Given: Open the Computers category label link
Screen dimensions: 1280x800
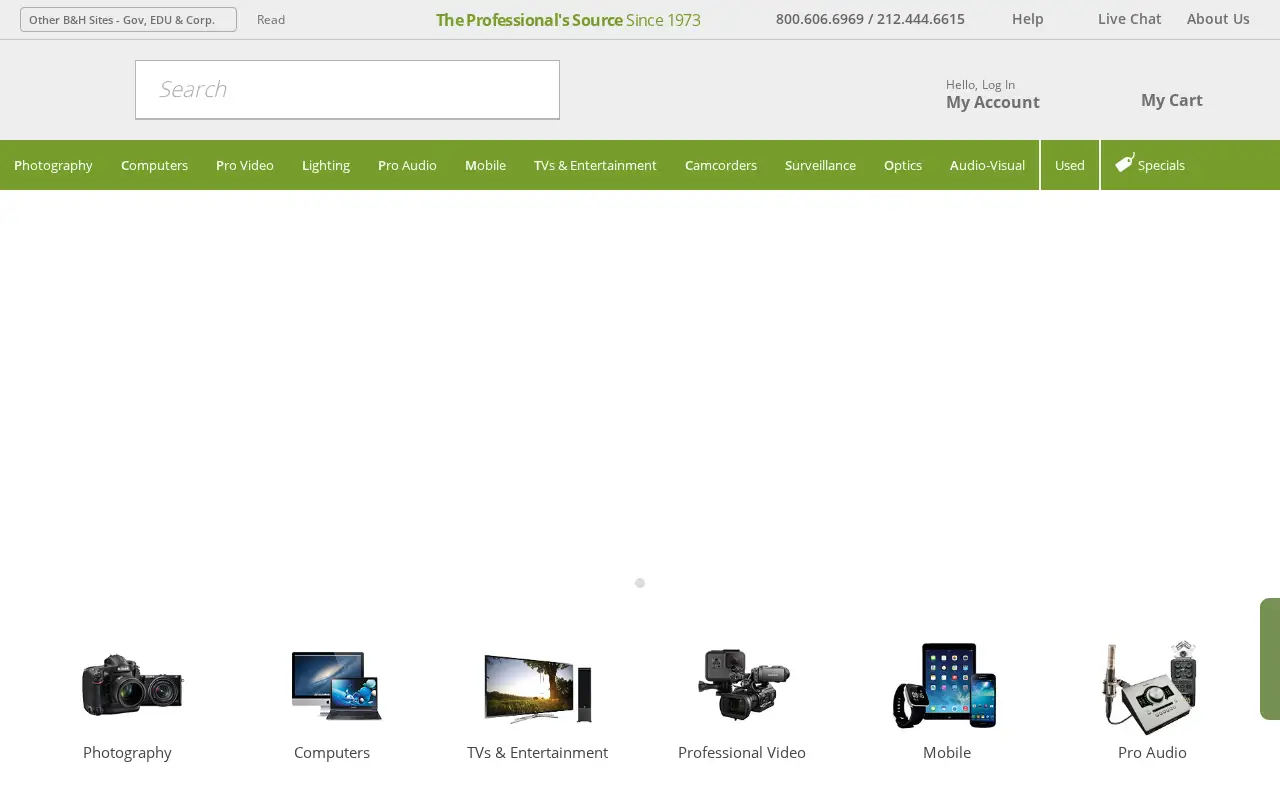Looking at the screenshot, I should click(x=332, y=752).
